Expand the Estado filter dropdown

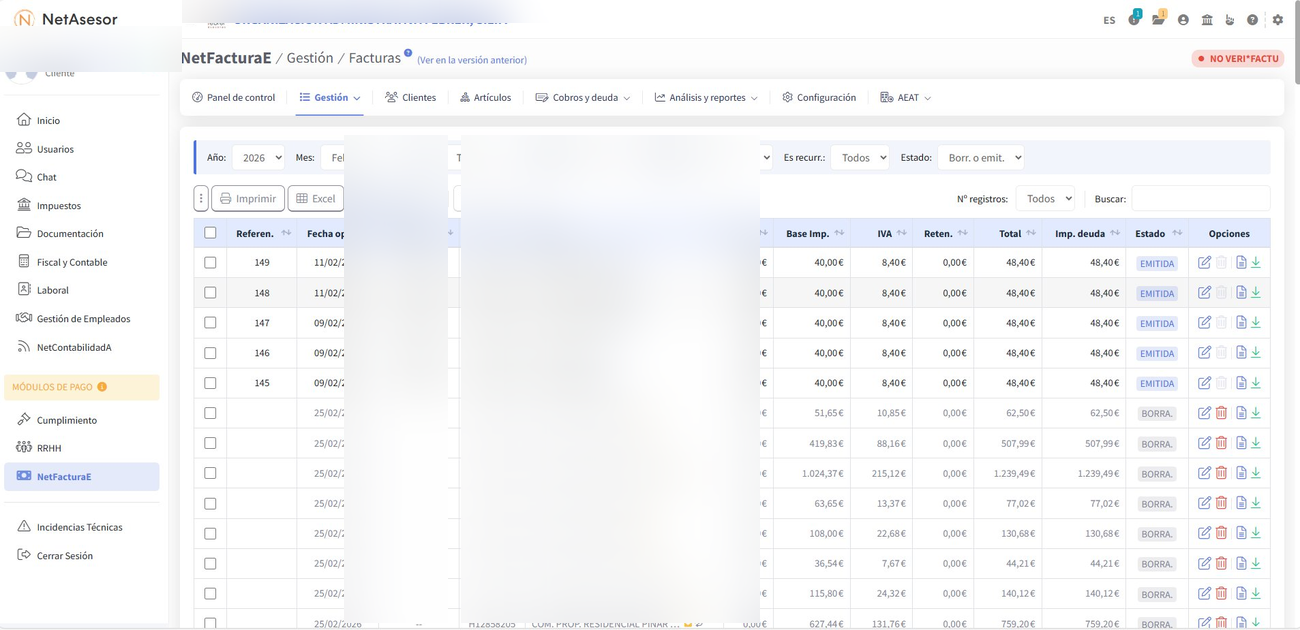(x=980, y=158)
